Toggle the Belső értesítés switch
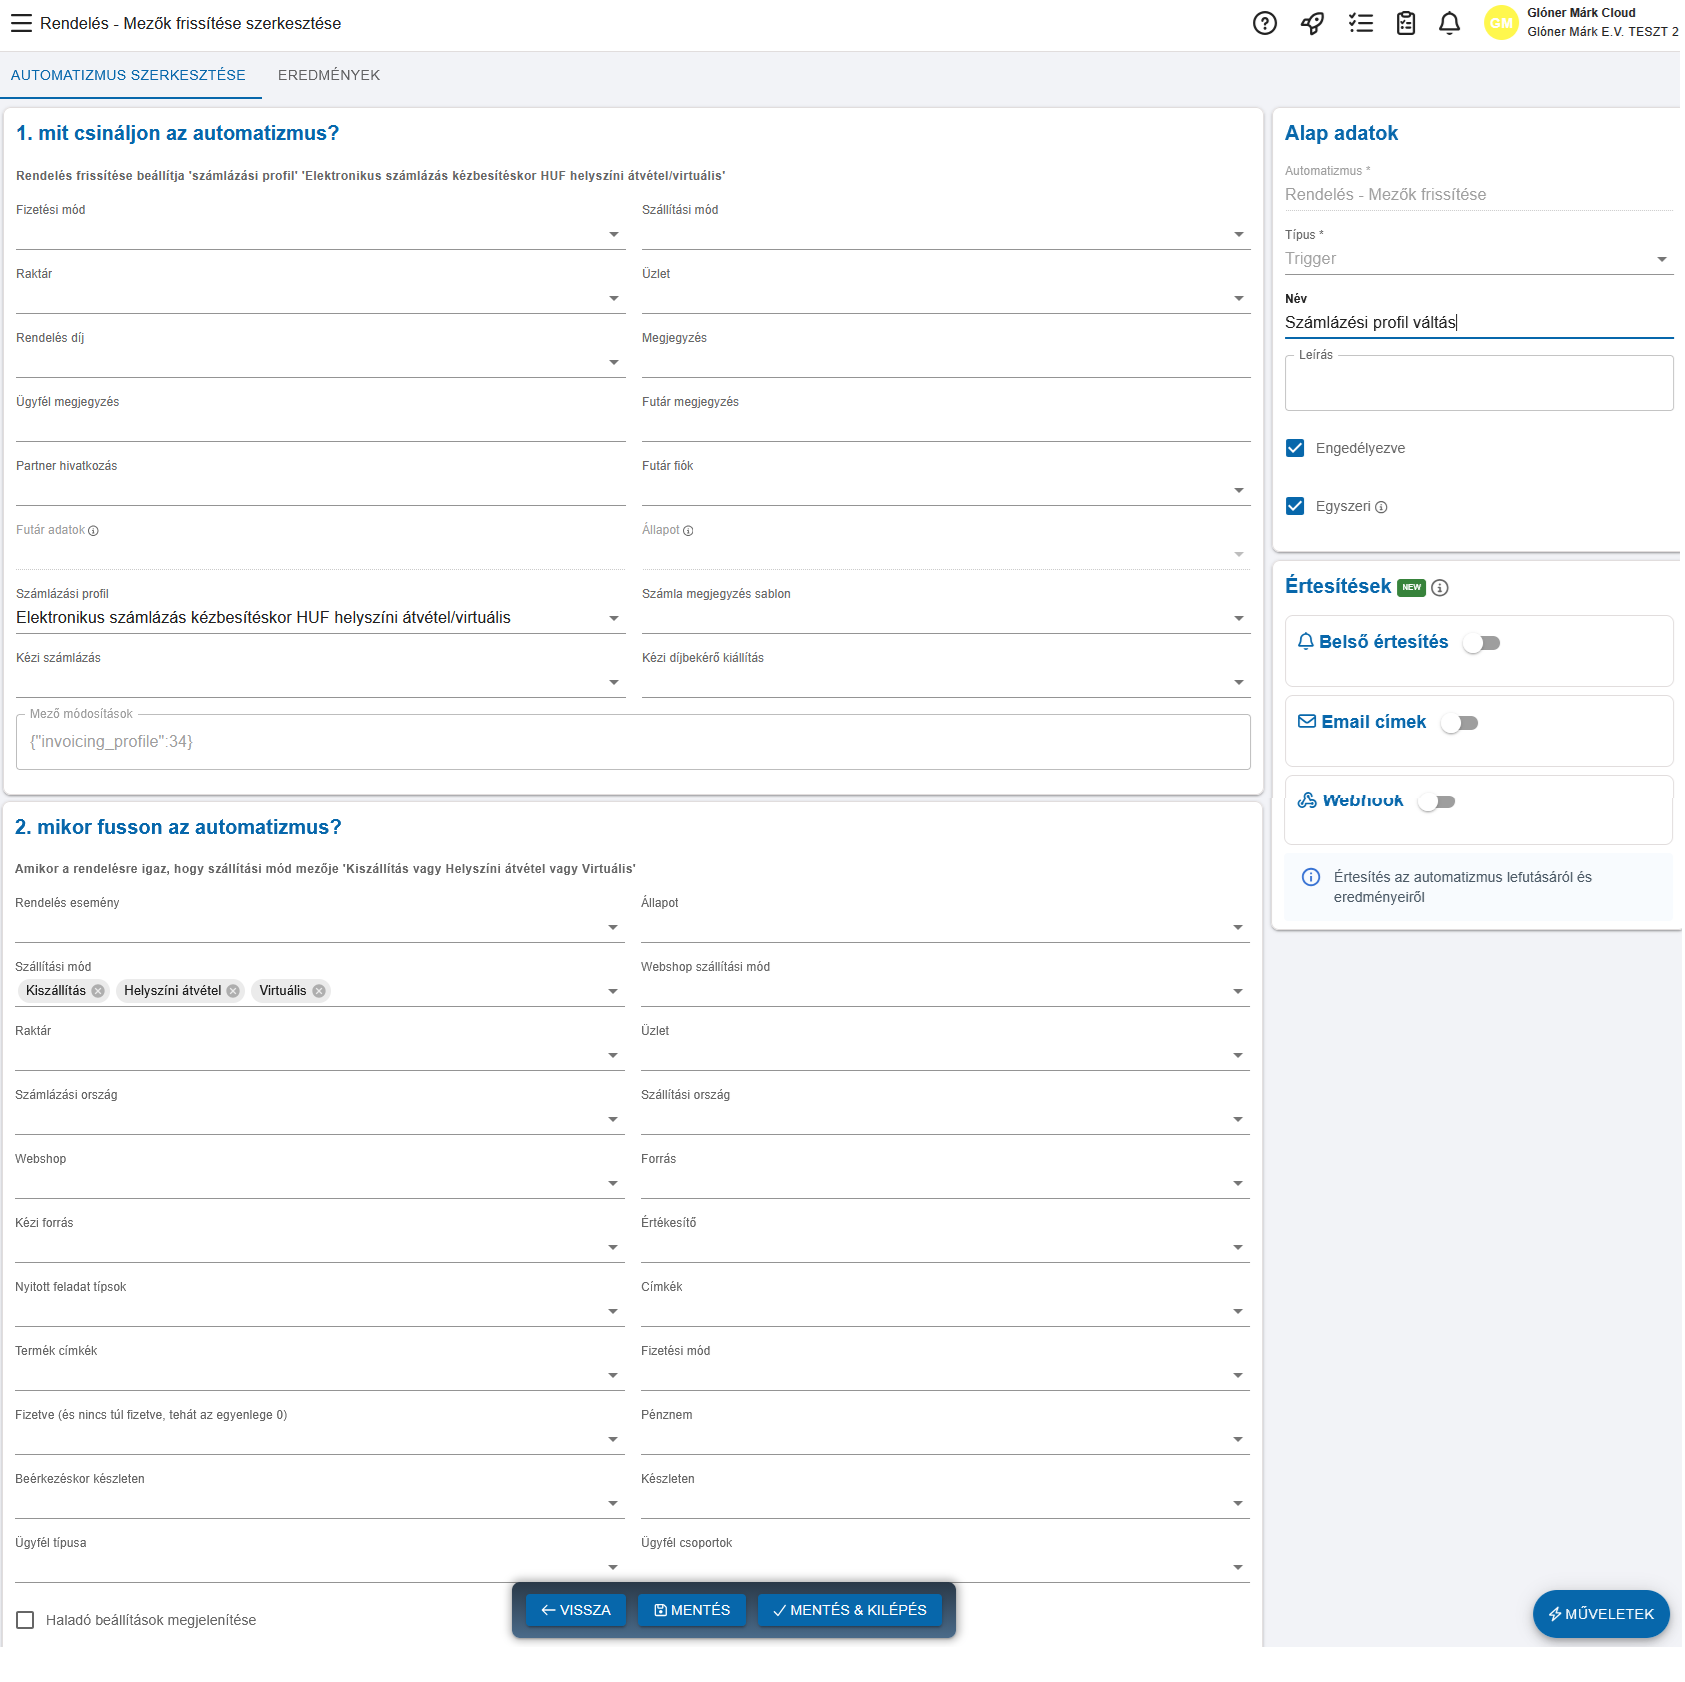Image resolution: width=1685 pixels, height=1682 pixels. 1481,643
